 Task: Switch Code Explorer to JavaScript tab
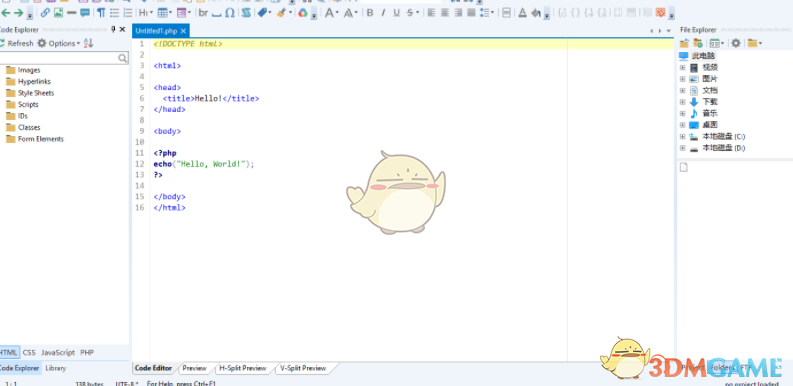click(x=58, y=353)
